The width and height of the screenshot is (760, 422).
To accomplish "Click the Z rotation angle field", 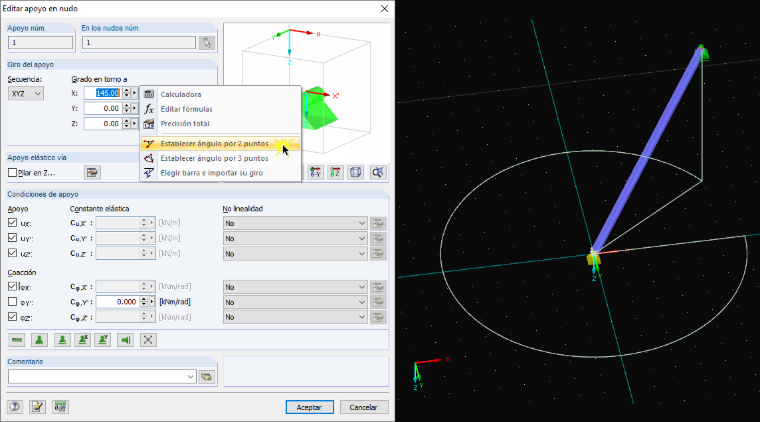I will pyautogui.click(x=102, y=124).
